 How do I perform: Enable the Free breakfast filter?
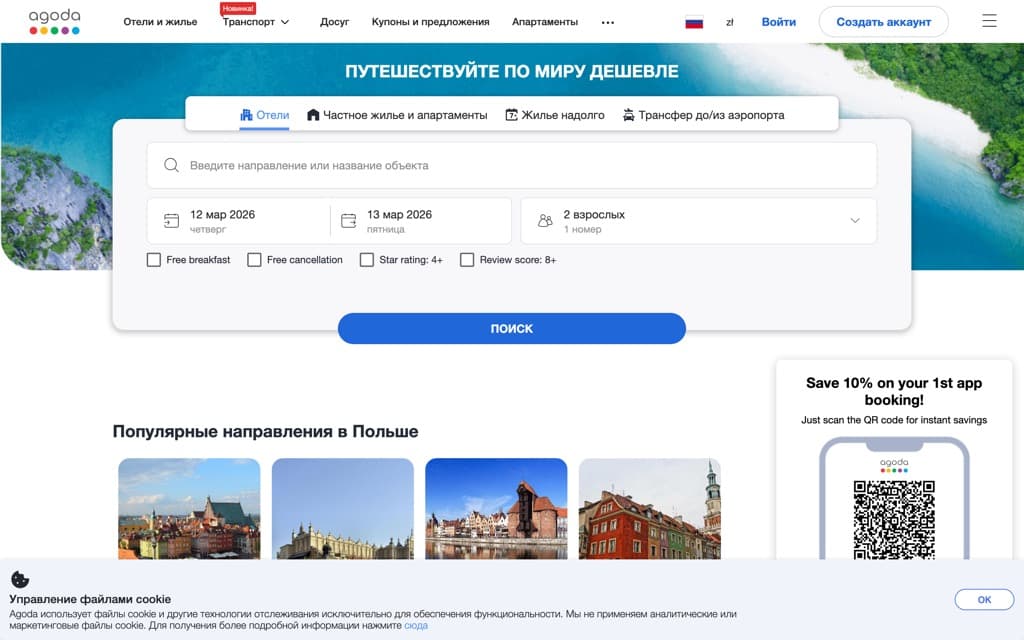153,259
